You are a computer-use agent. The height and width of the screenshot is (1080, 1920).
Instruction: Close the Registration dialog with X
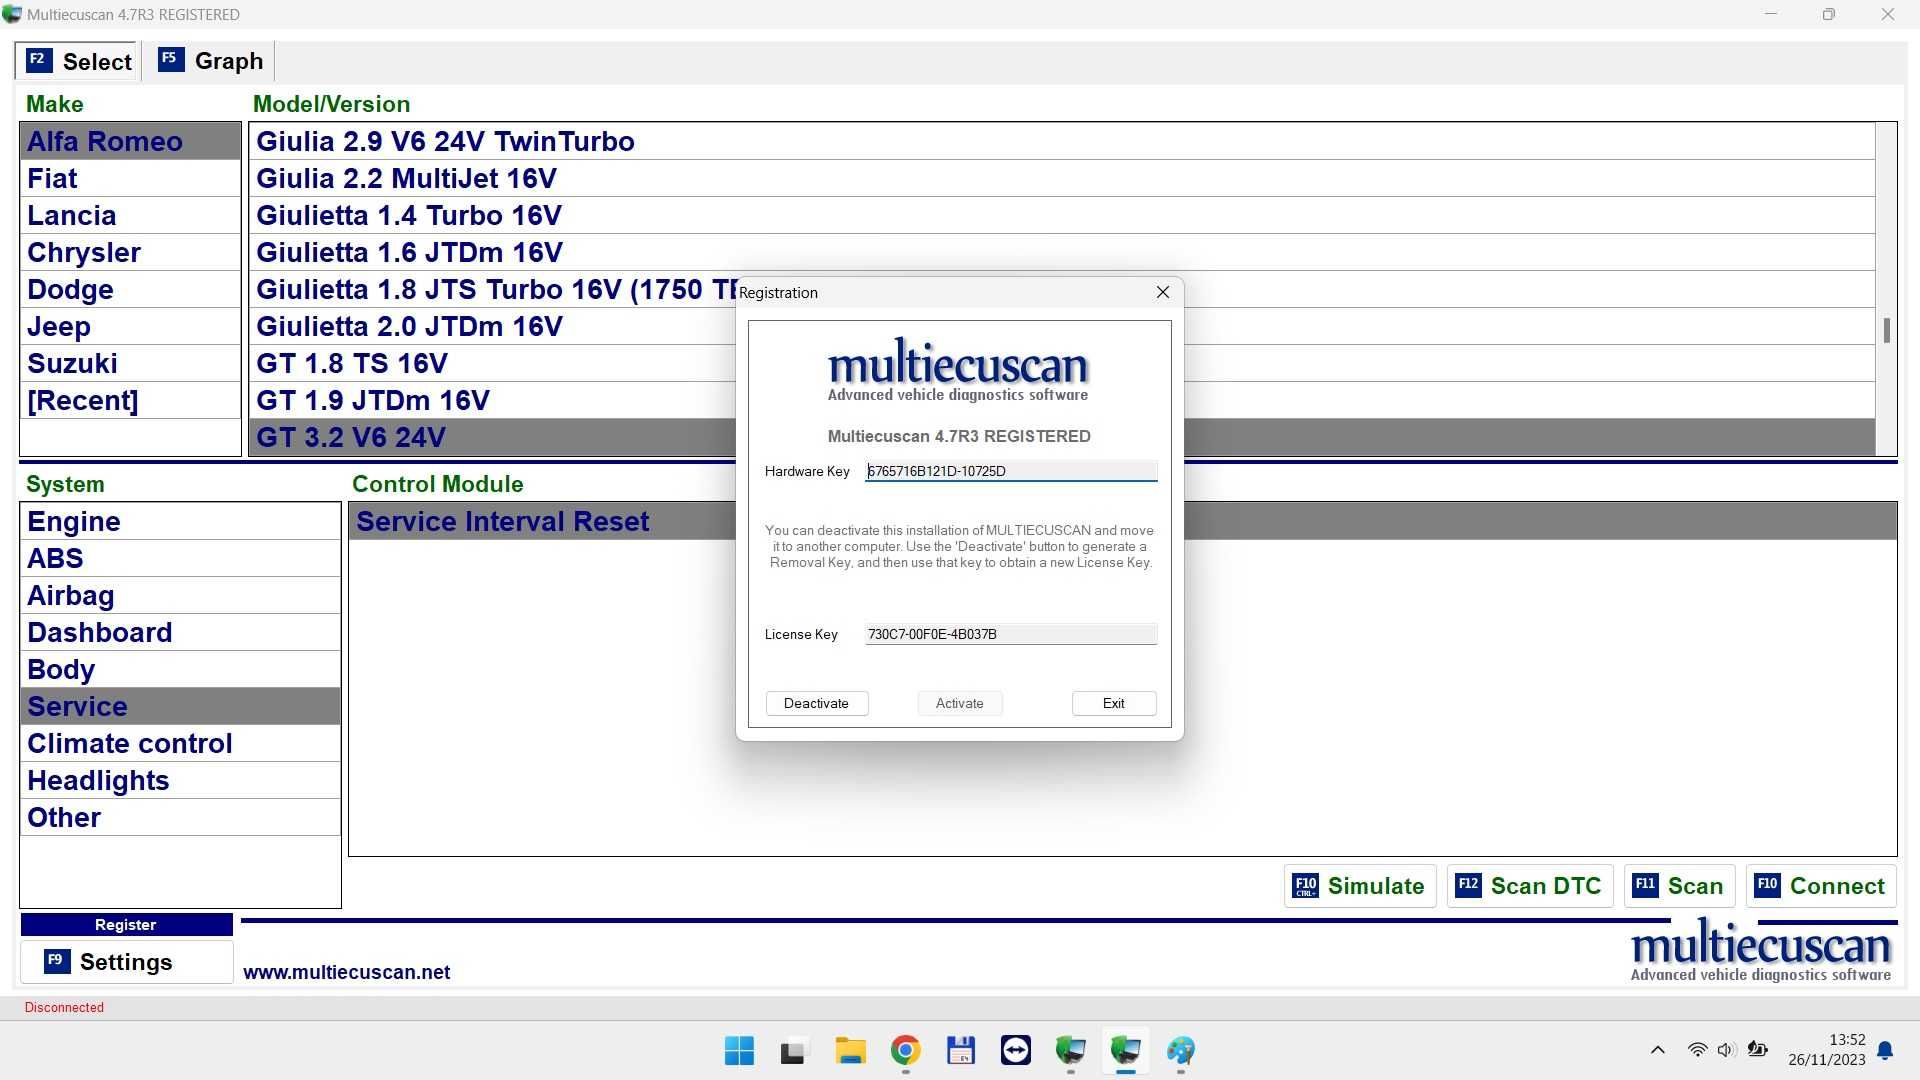(1162, 292)
